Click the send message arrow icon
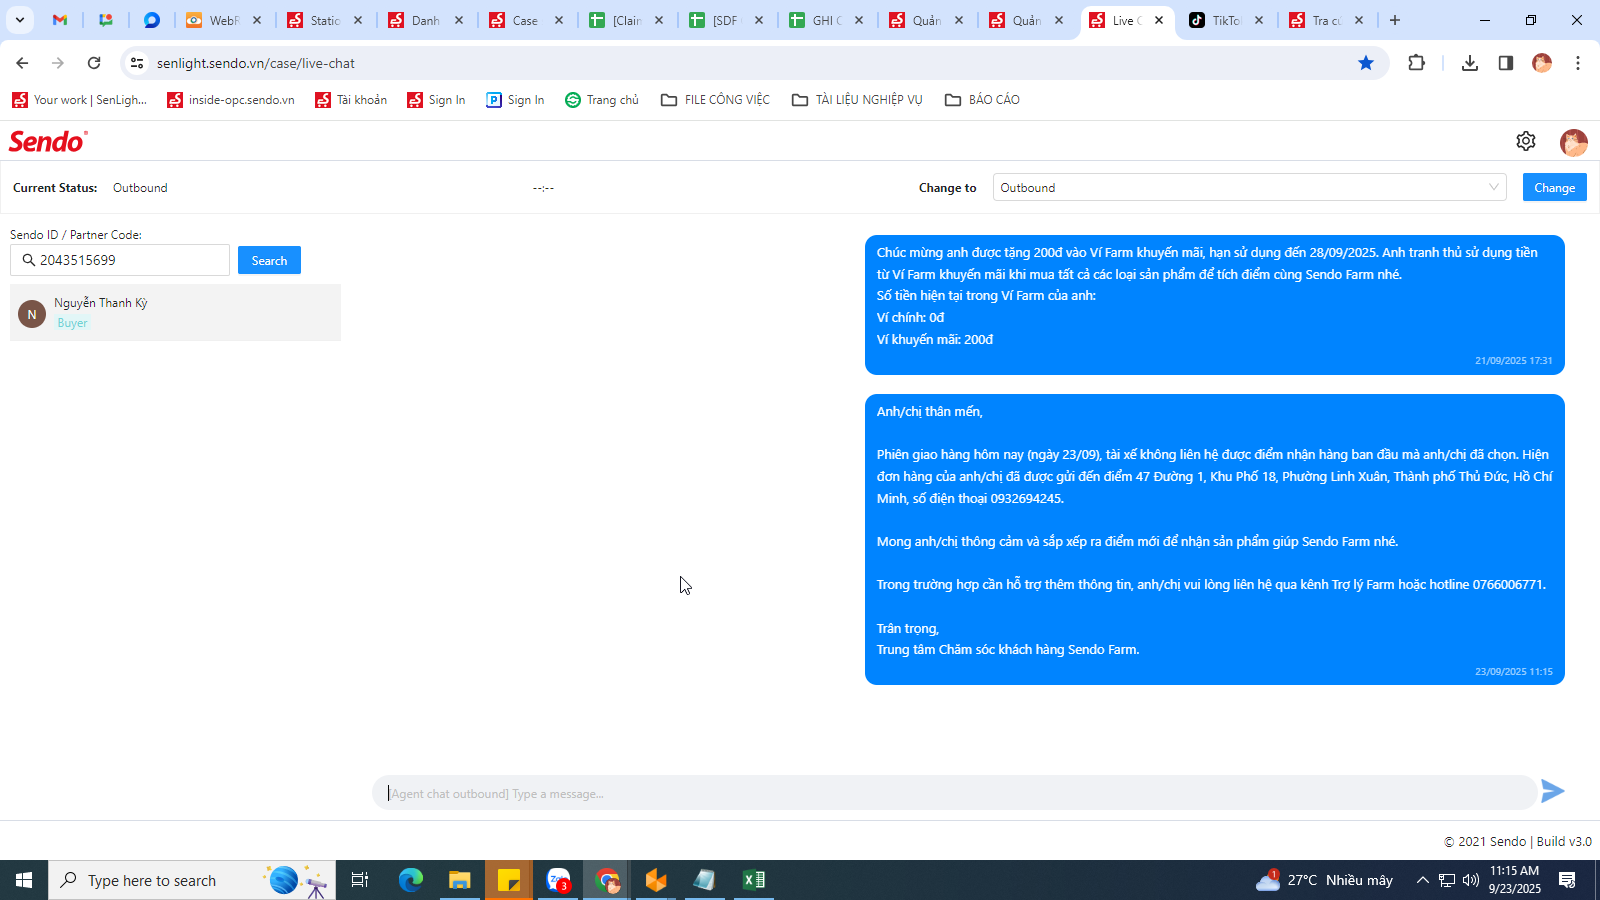 [x=1552, y=791]
